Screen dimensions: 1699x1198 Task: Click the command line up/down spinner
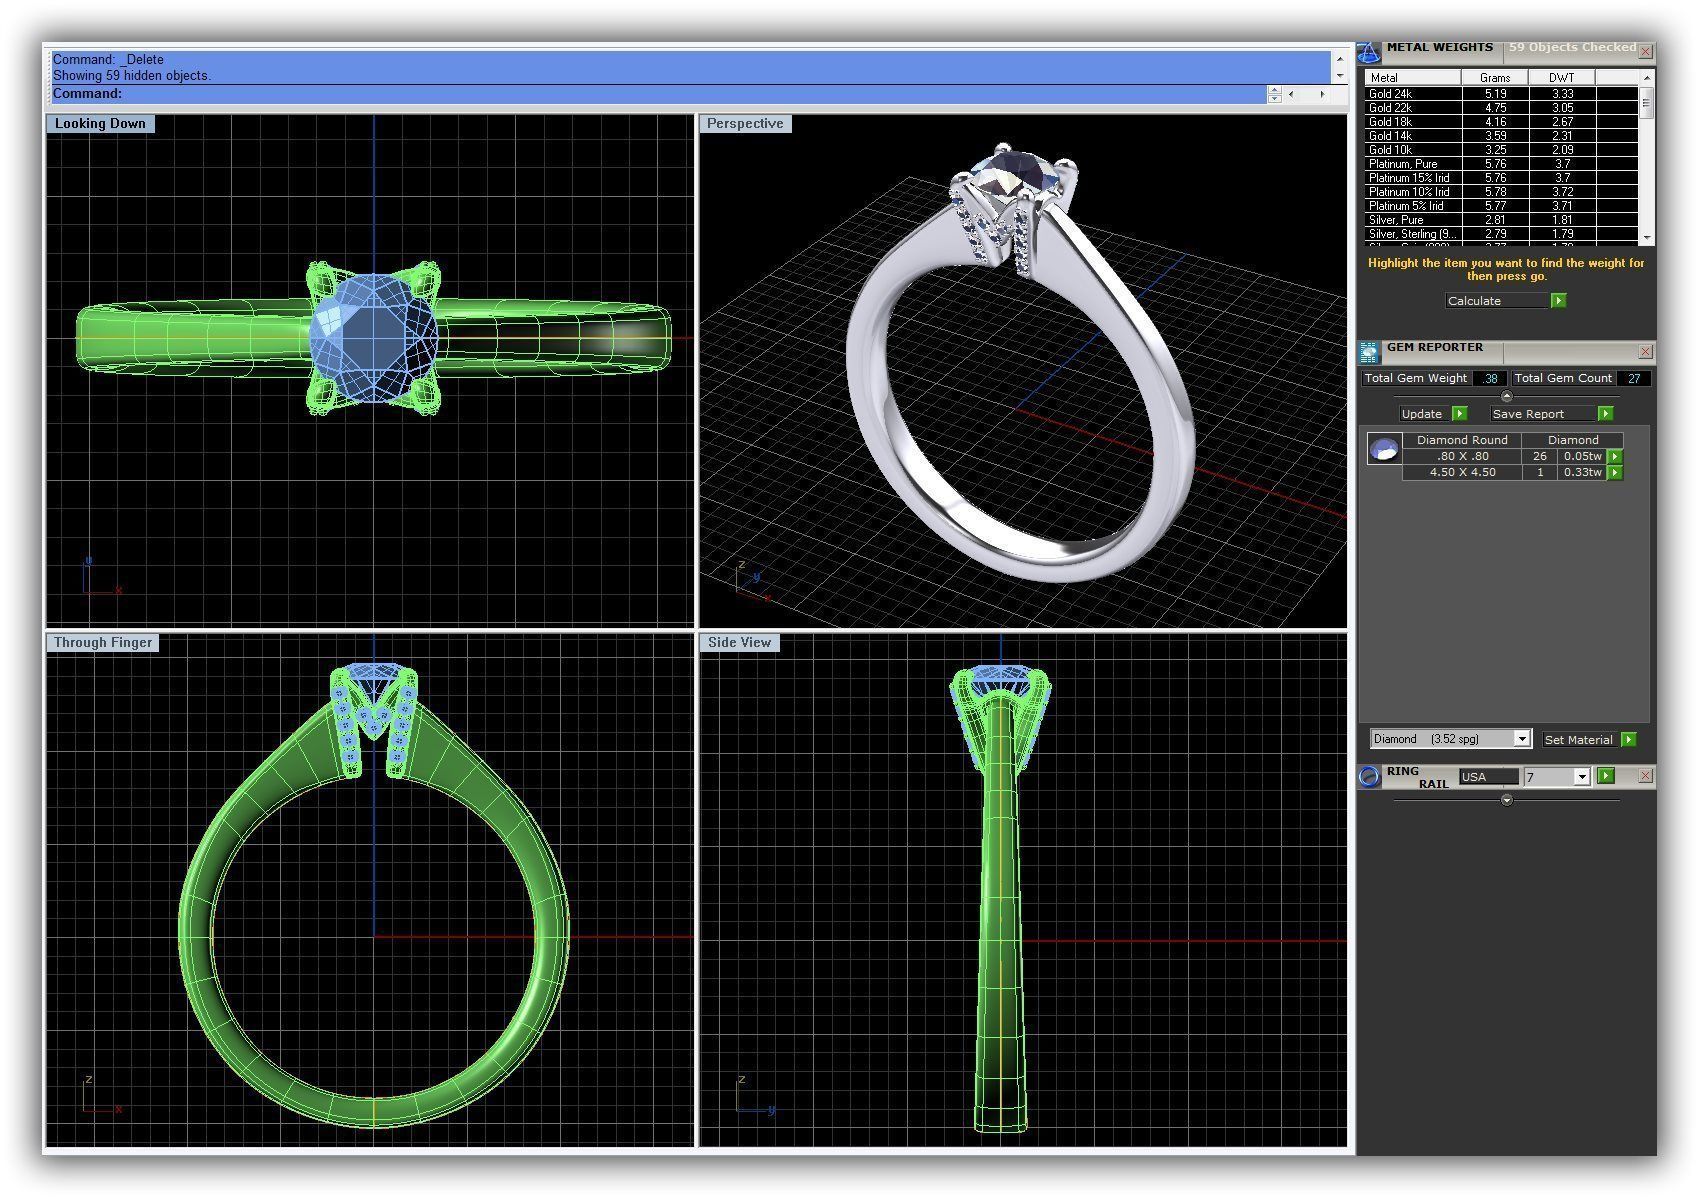pos(1274,94)
